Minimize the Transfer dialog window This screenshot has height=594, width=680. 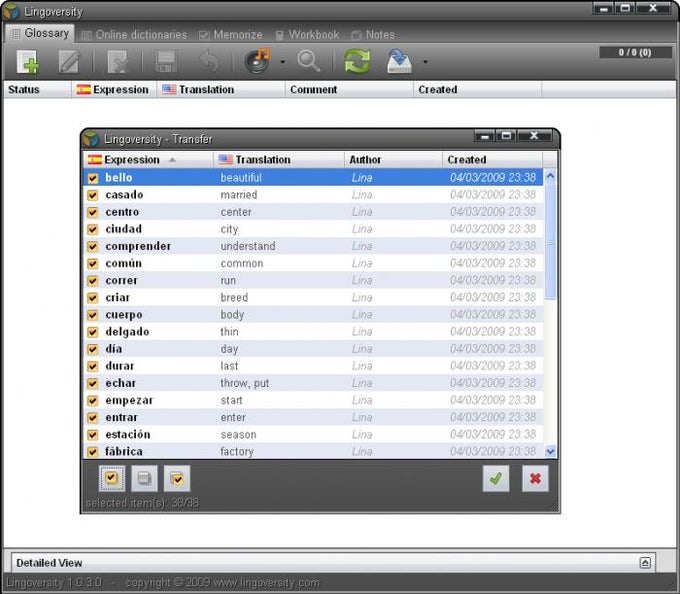pyautogui.click(x=485, y=136)
